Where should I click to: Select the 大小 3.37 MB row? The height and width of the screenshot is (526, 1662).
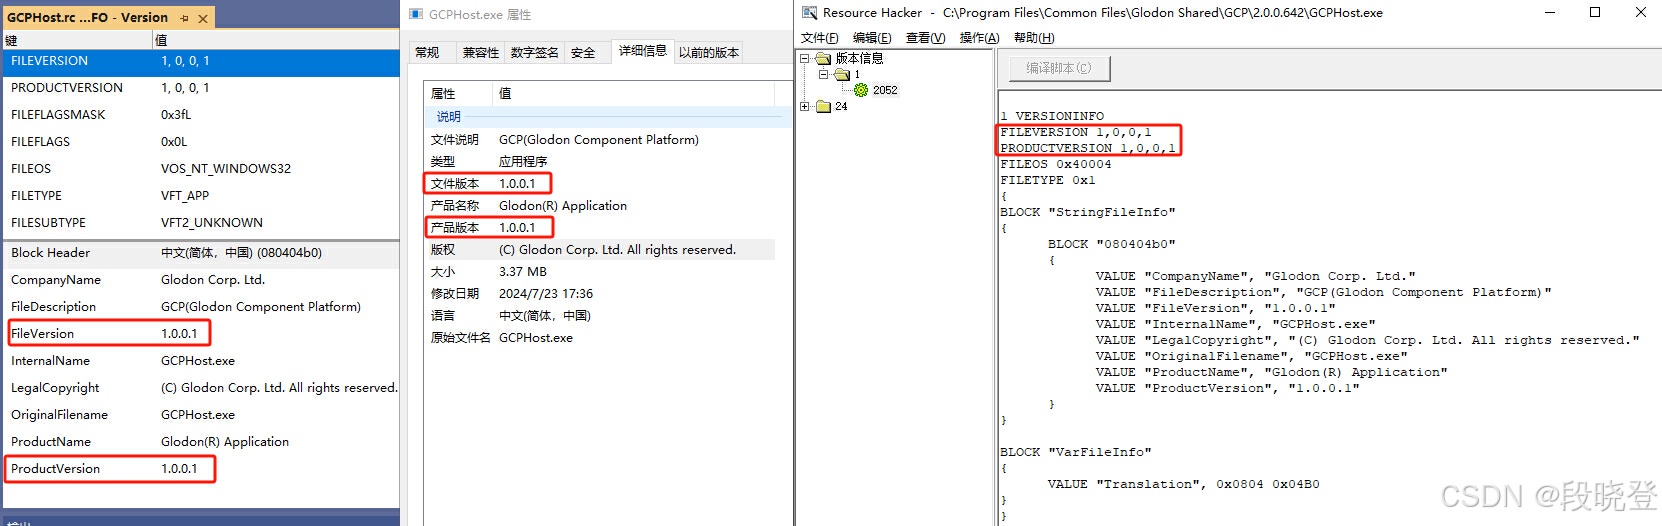tap(600, 272)
